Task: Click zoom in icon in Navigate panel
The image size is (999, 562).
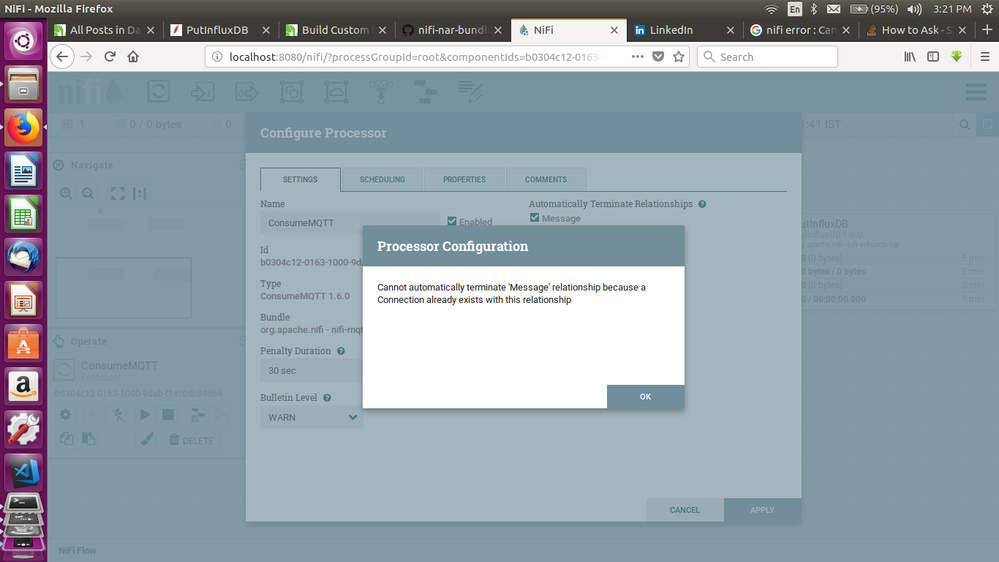Action: [x=66, y=193]
